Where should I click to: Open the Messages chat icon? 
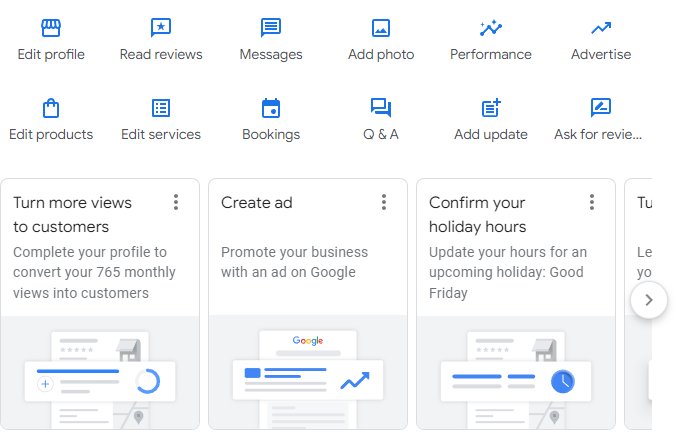[x=271, y=28]
